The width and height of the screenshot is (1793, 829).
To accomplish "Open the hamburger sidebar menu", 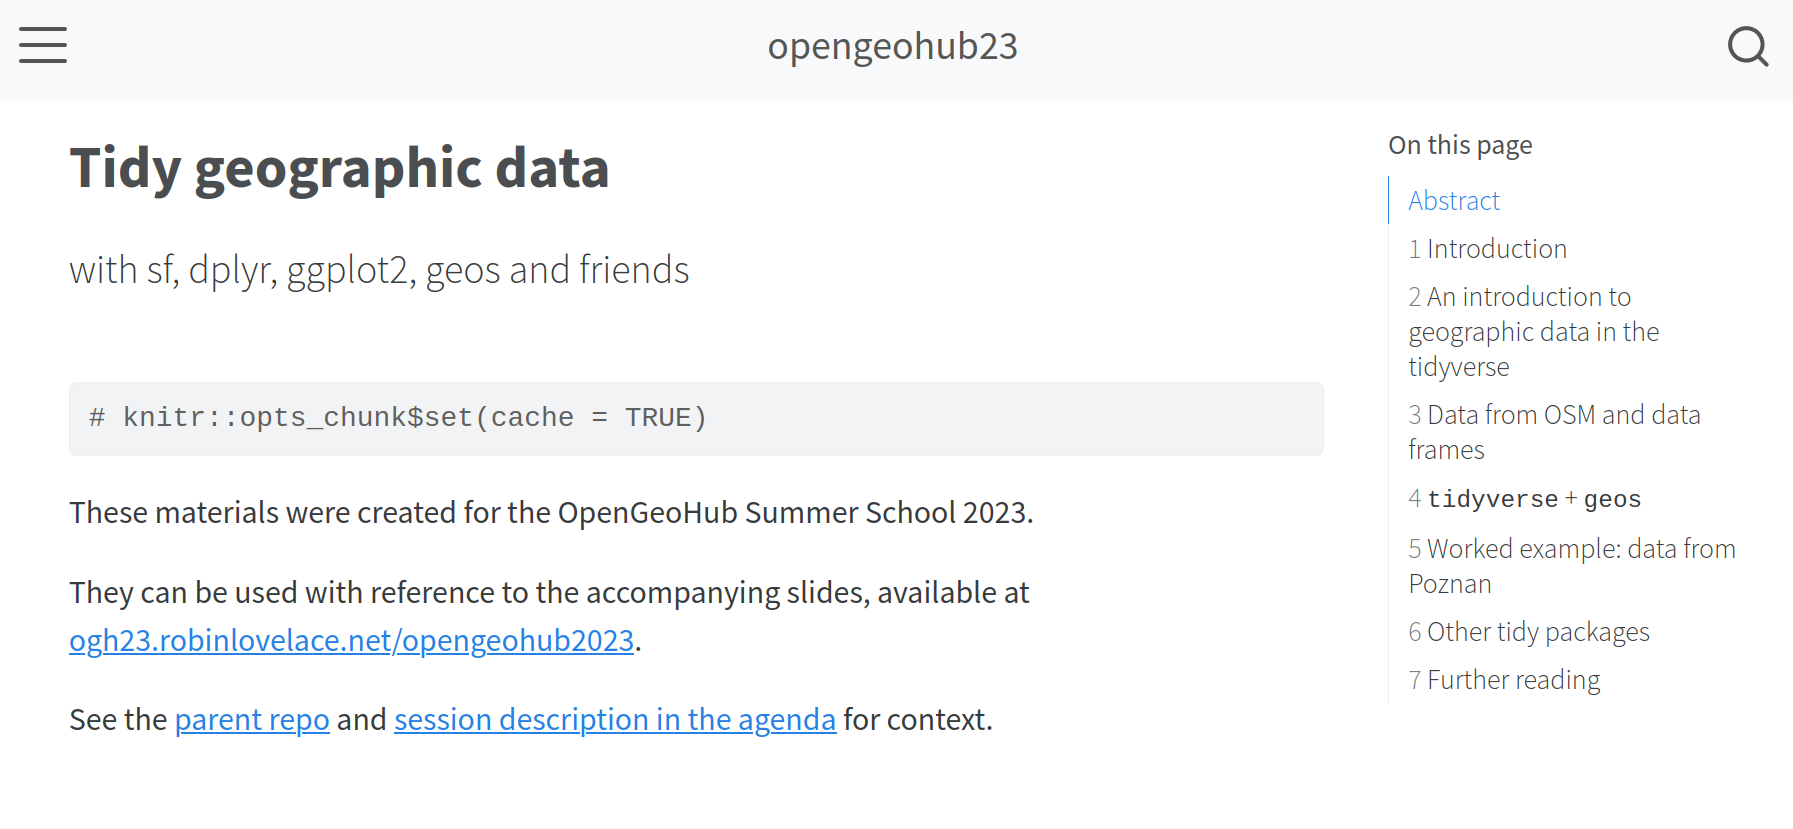I will [43, 46].
